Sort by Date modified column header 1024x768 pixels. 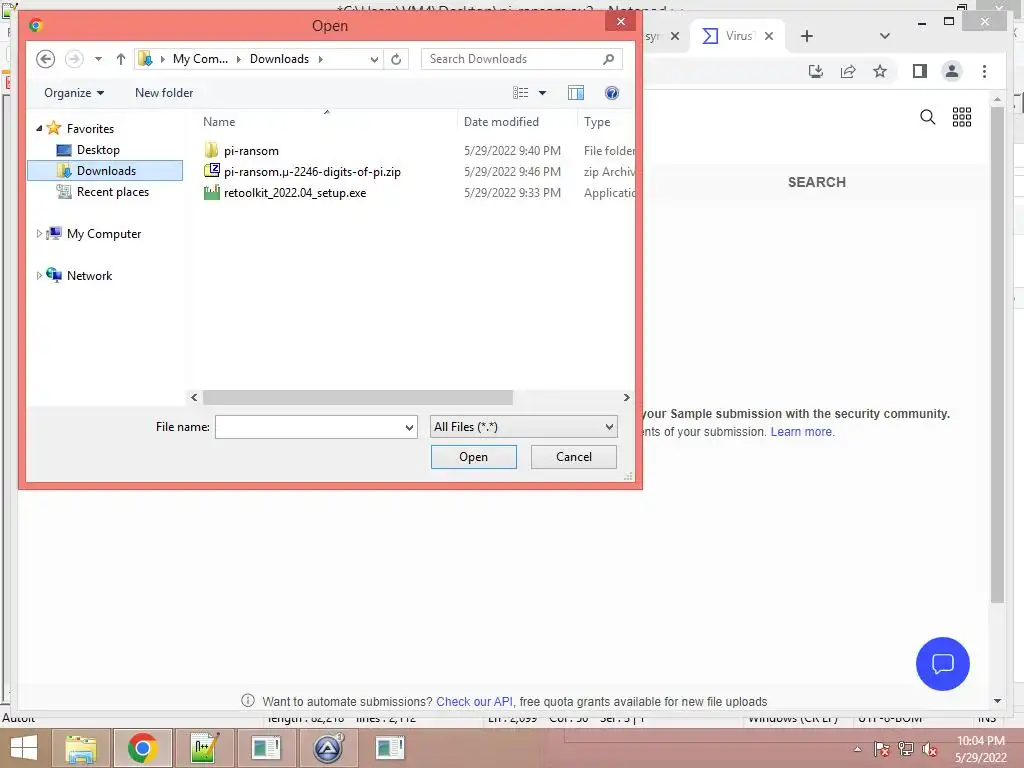501,121
